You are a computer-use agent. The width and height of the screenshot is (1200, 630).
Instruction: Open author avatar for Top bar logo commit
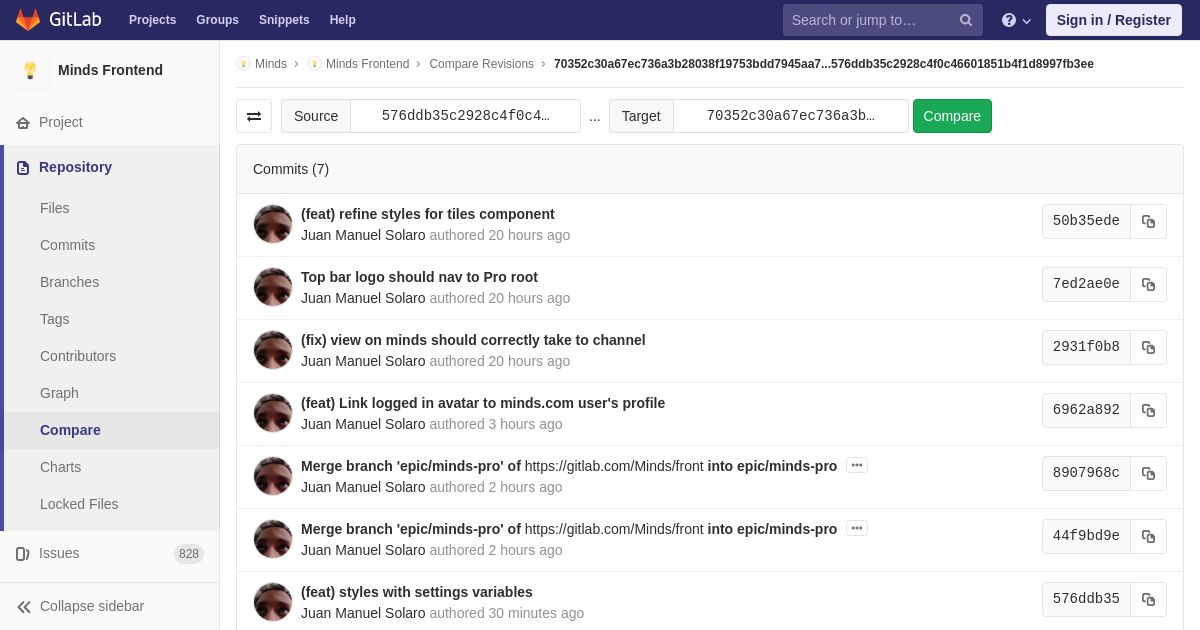pyautogui.click(x=273, y=287)
